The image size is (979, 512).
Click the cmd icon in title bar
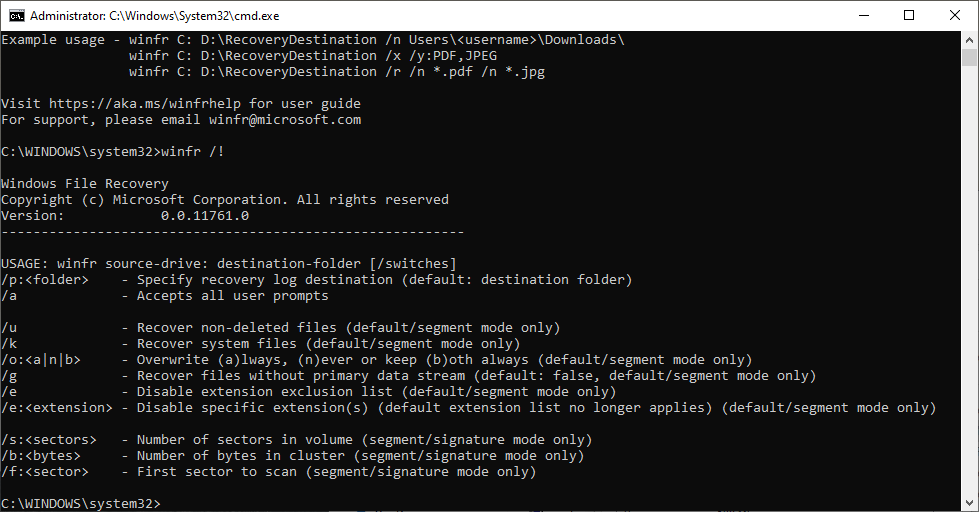(x=16, y=16)
